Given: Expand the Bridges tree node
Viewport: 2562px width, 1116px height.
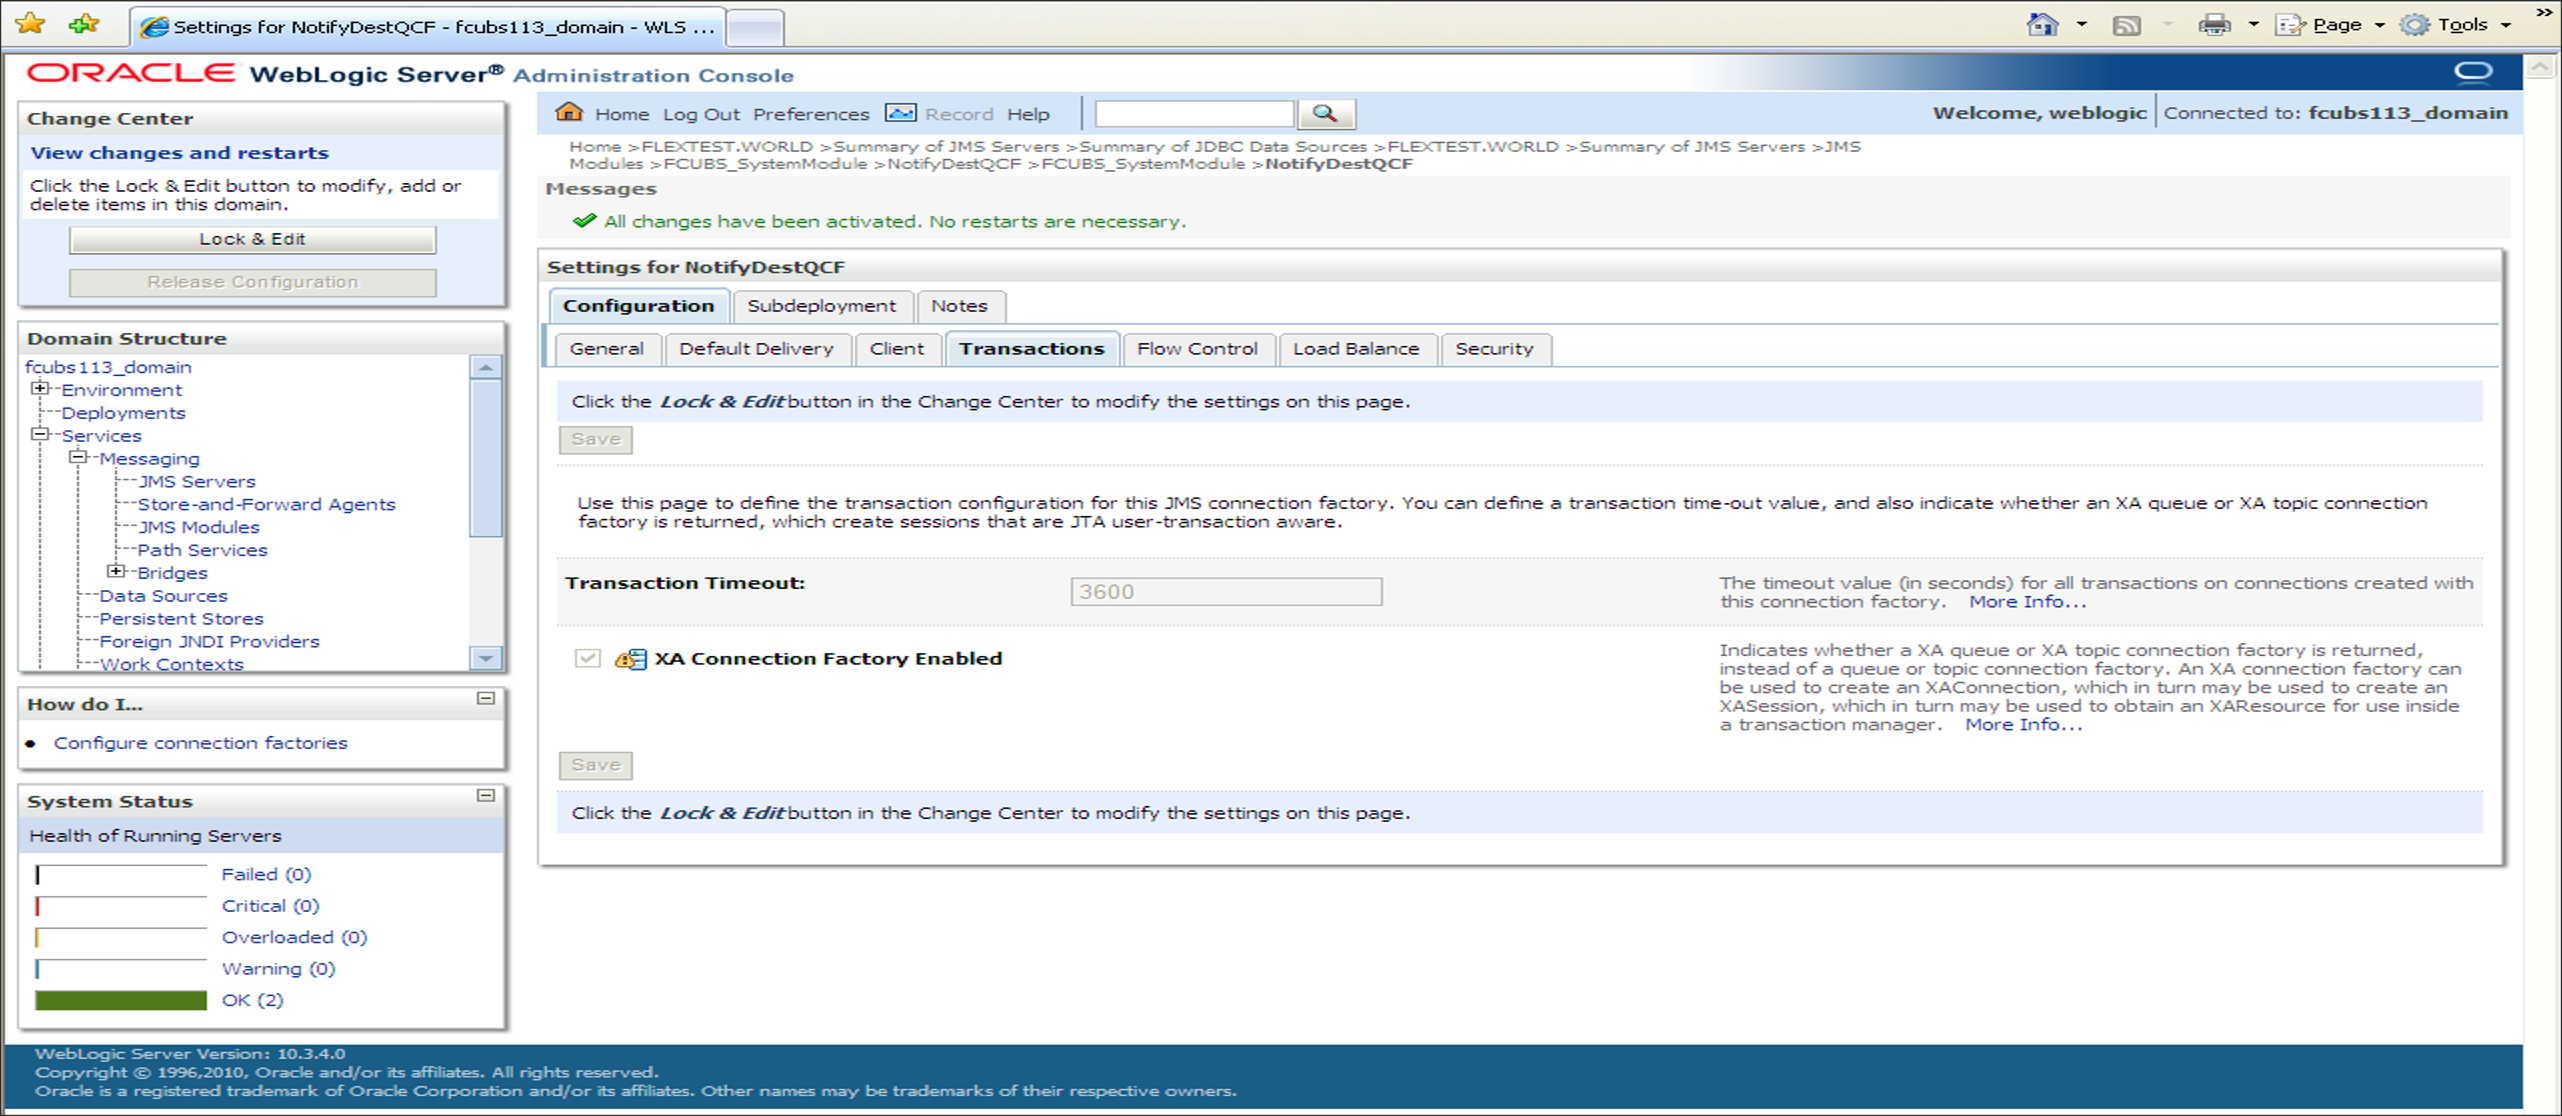Looking at the screenshot, I should tap(116, 572).
